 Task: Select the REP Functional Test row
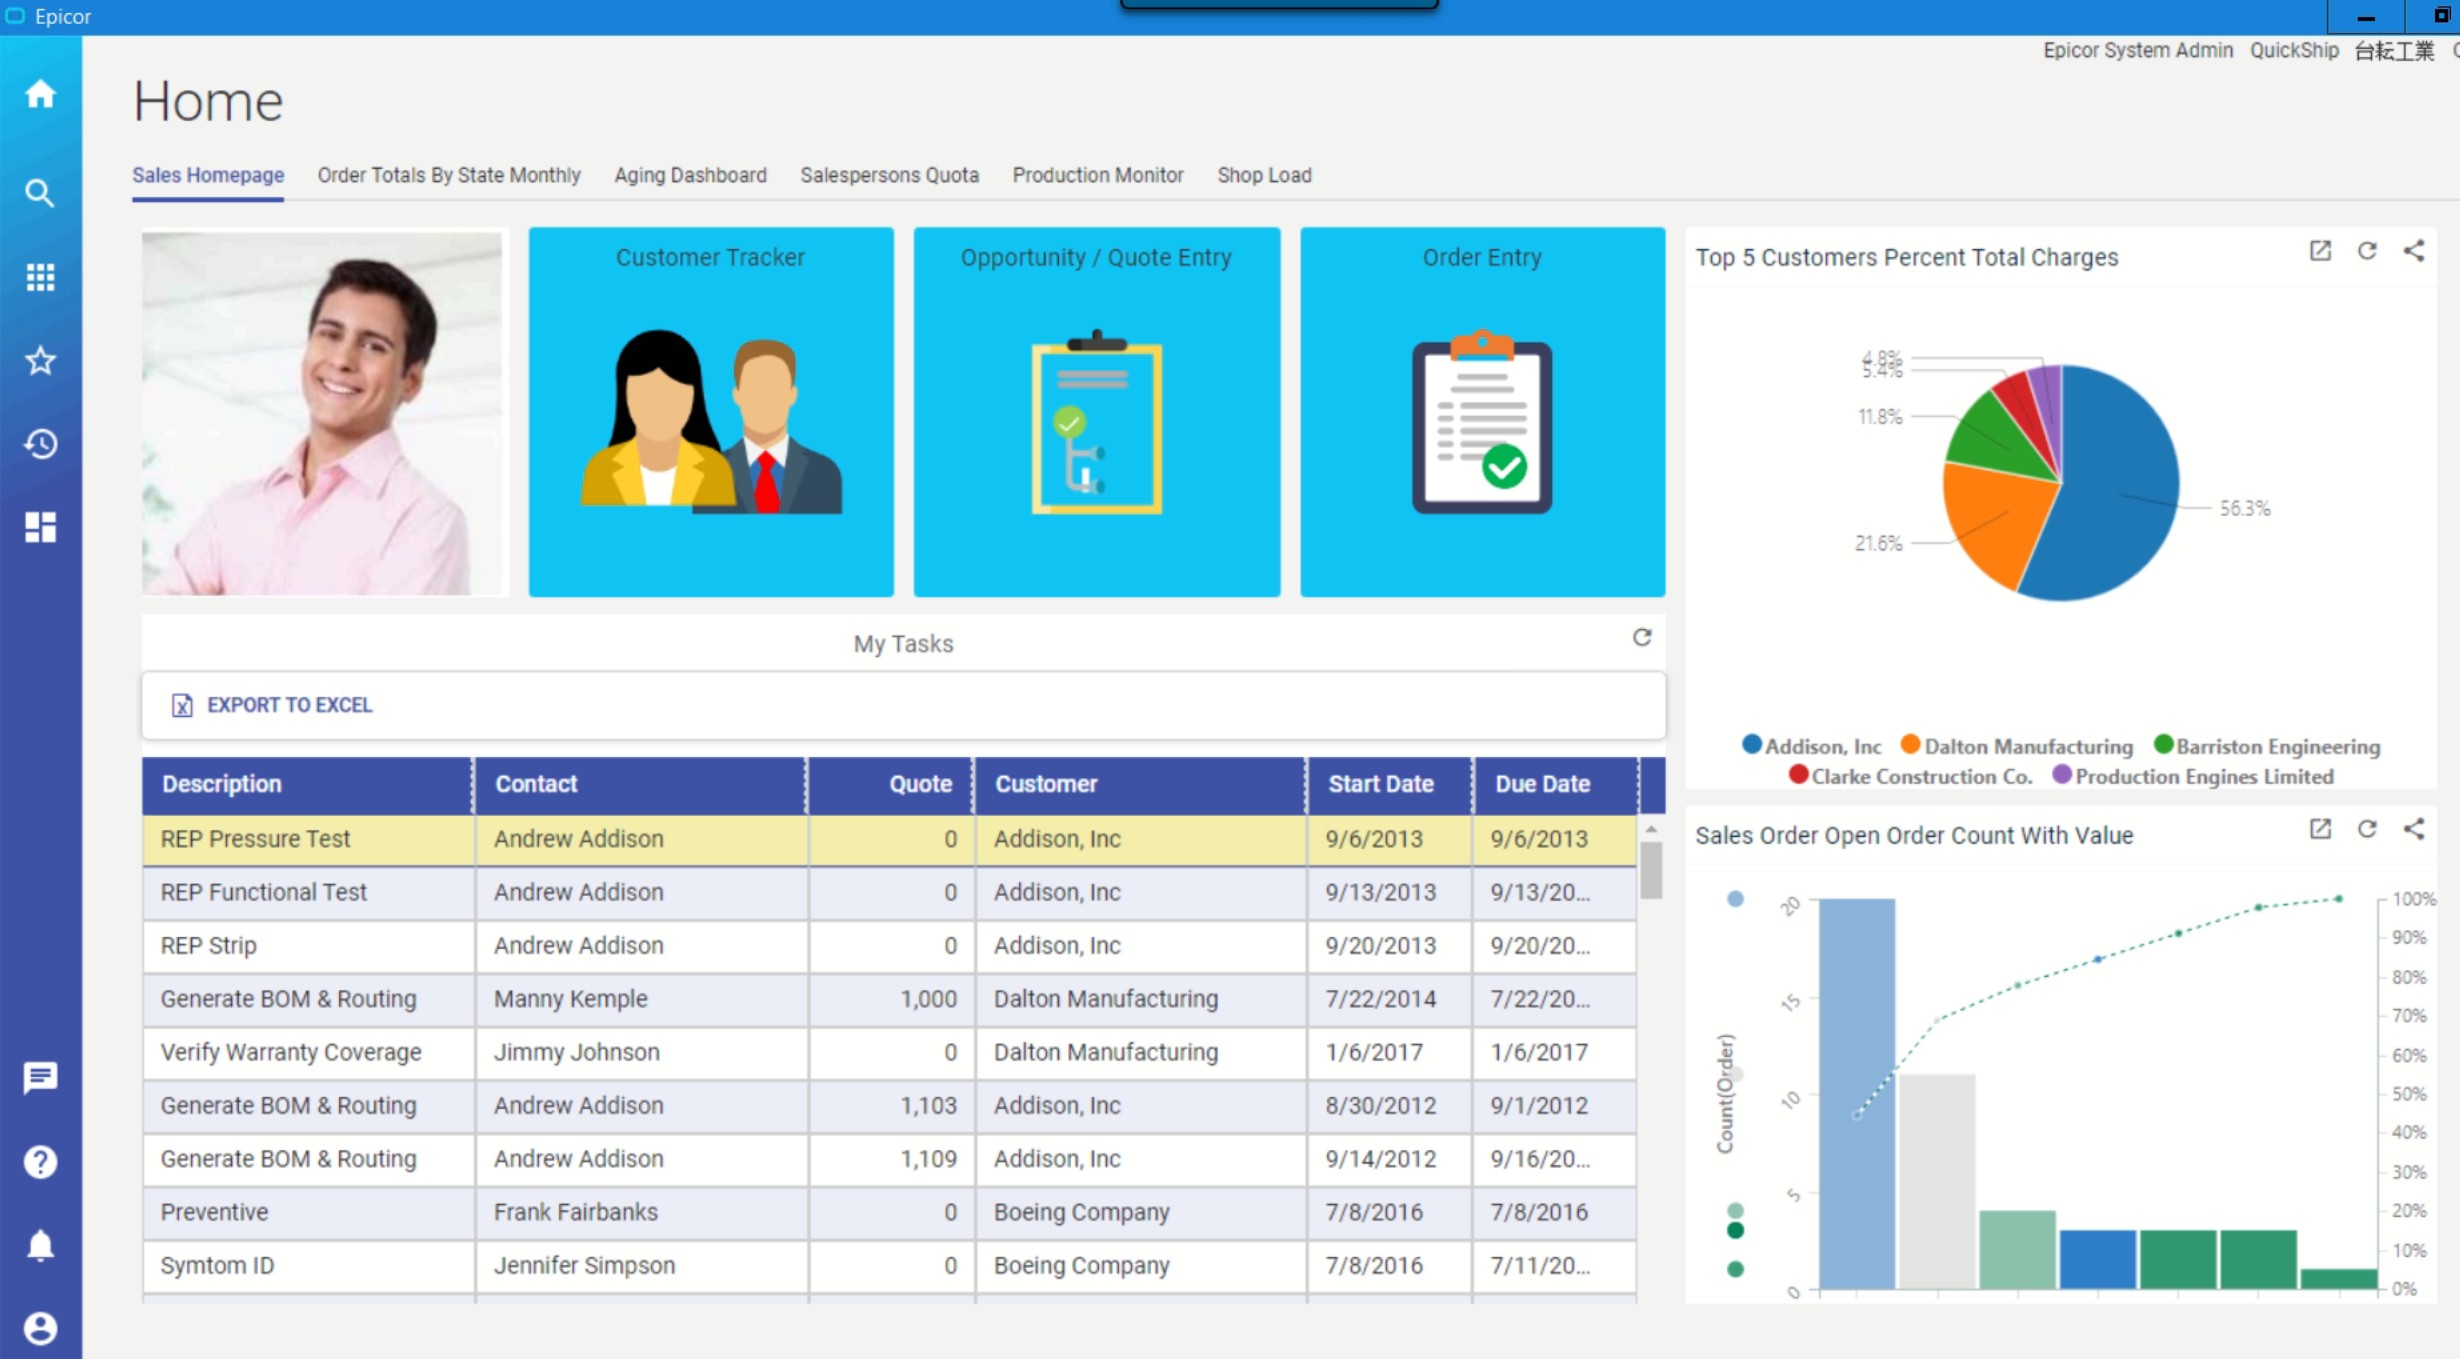[889, 892]
